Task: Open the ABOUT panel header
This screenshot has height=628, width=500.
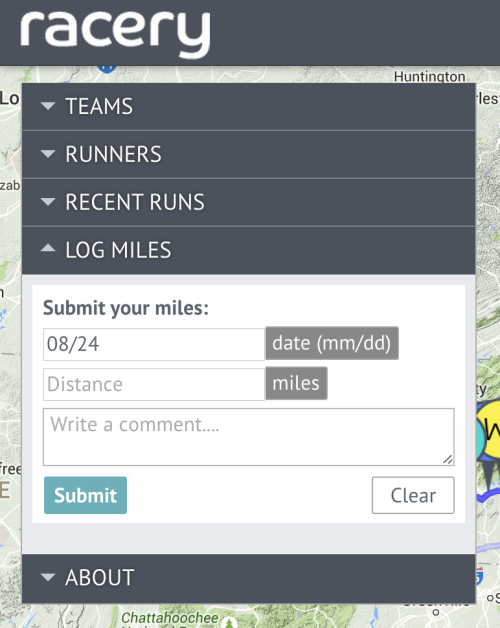Action: point(249,578)
